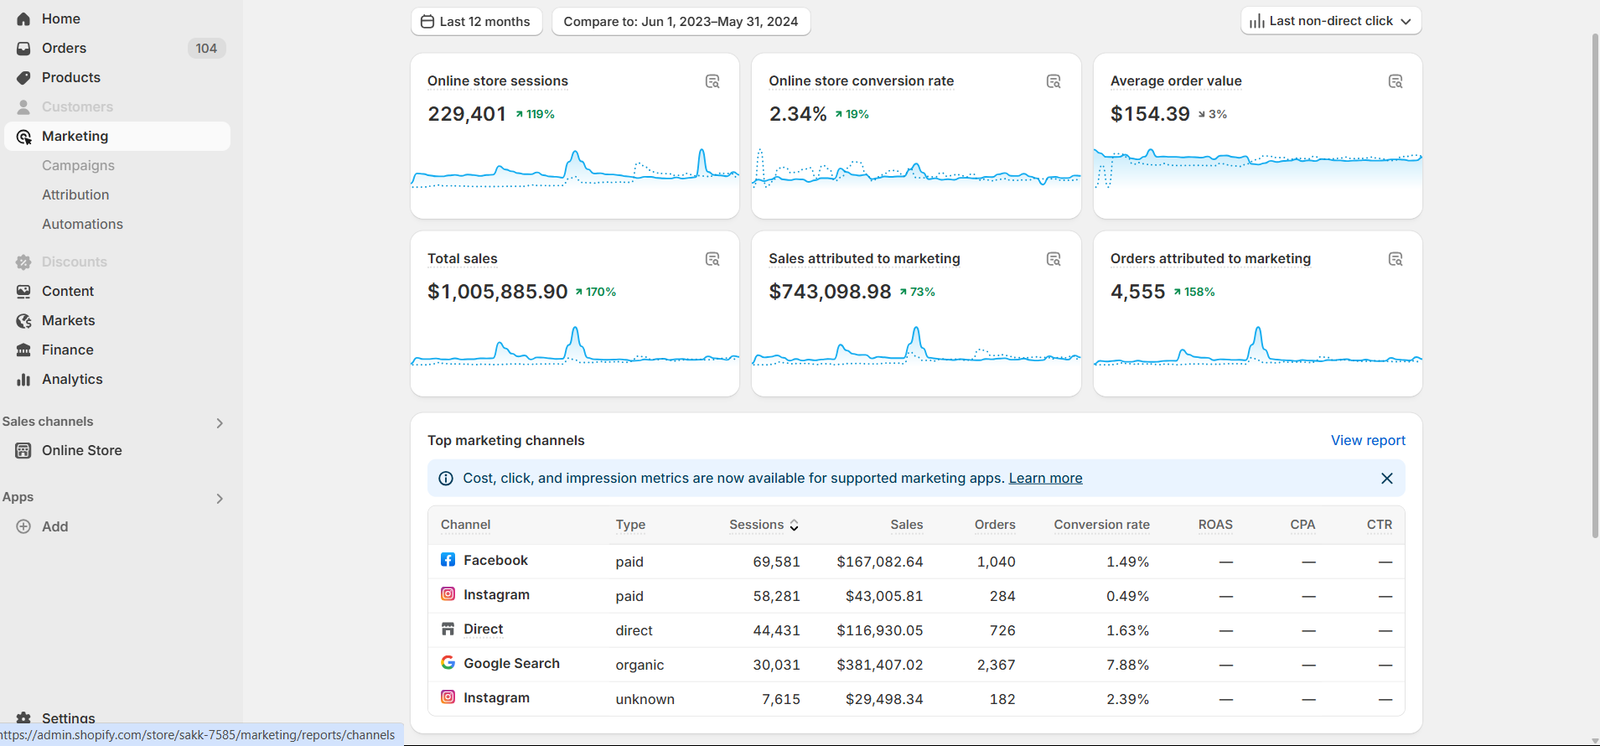Click the View report link
This screenshot has width=1600, height=746.
pyautogui.click(x=1368, y=440)
